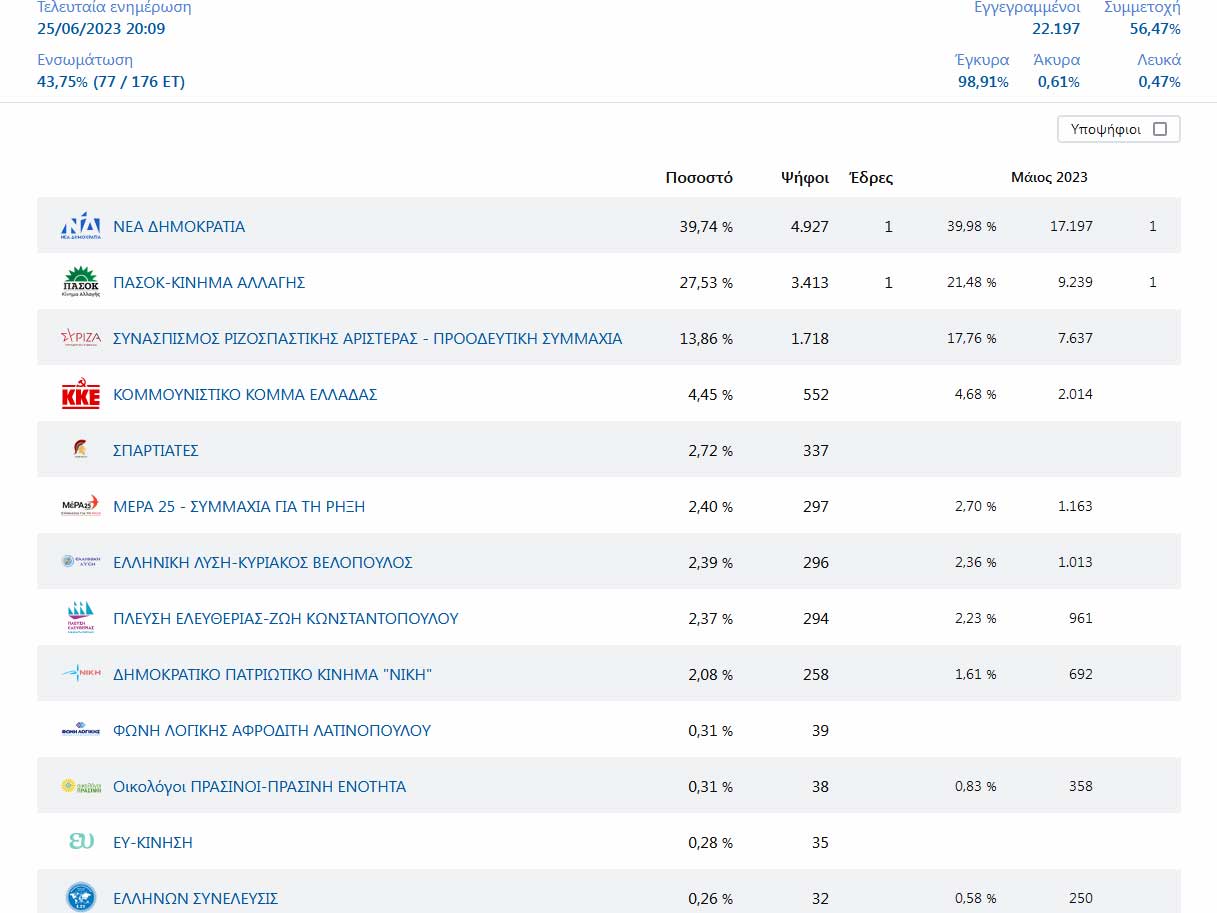Image resolution: width=1217 pixels, height=913 pixels.
Task: Select the 25/06/2023 20:09 update timestamp
Action: point(101,28)
